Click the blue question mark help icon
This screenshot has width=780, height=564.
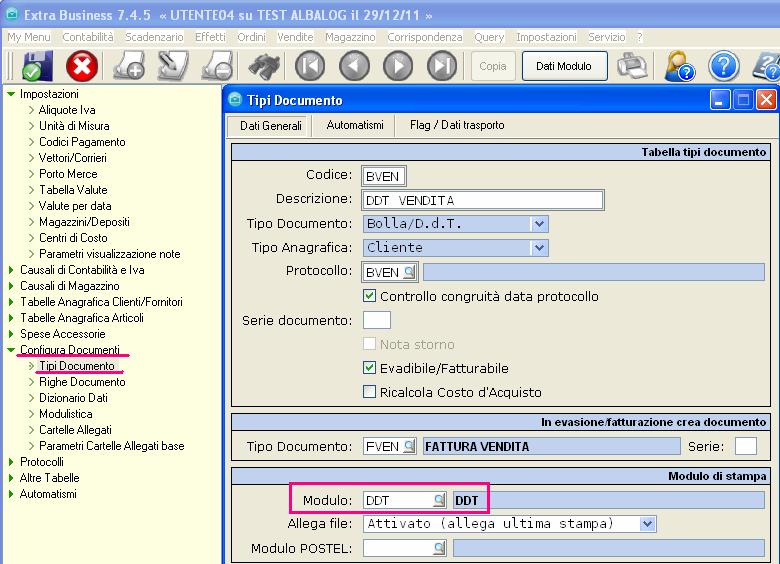click(x=724, y=66)
